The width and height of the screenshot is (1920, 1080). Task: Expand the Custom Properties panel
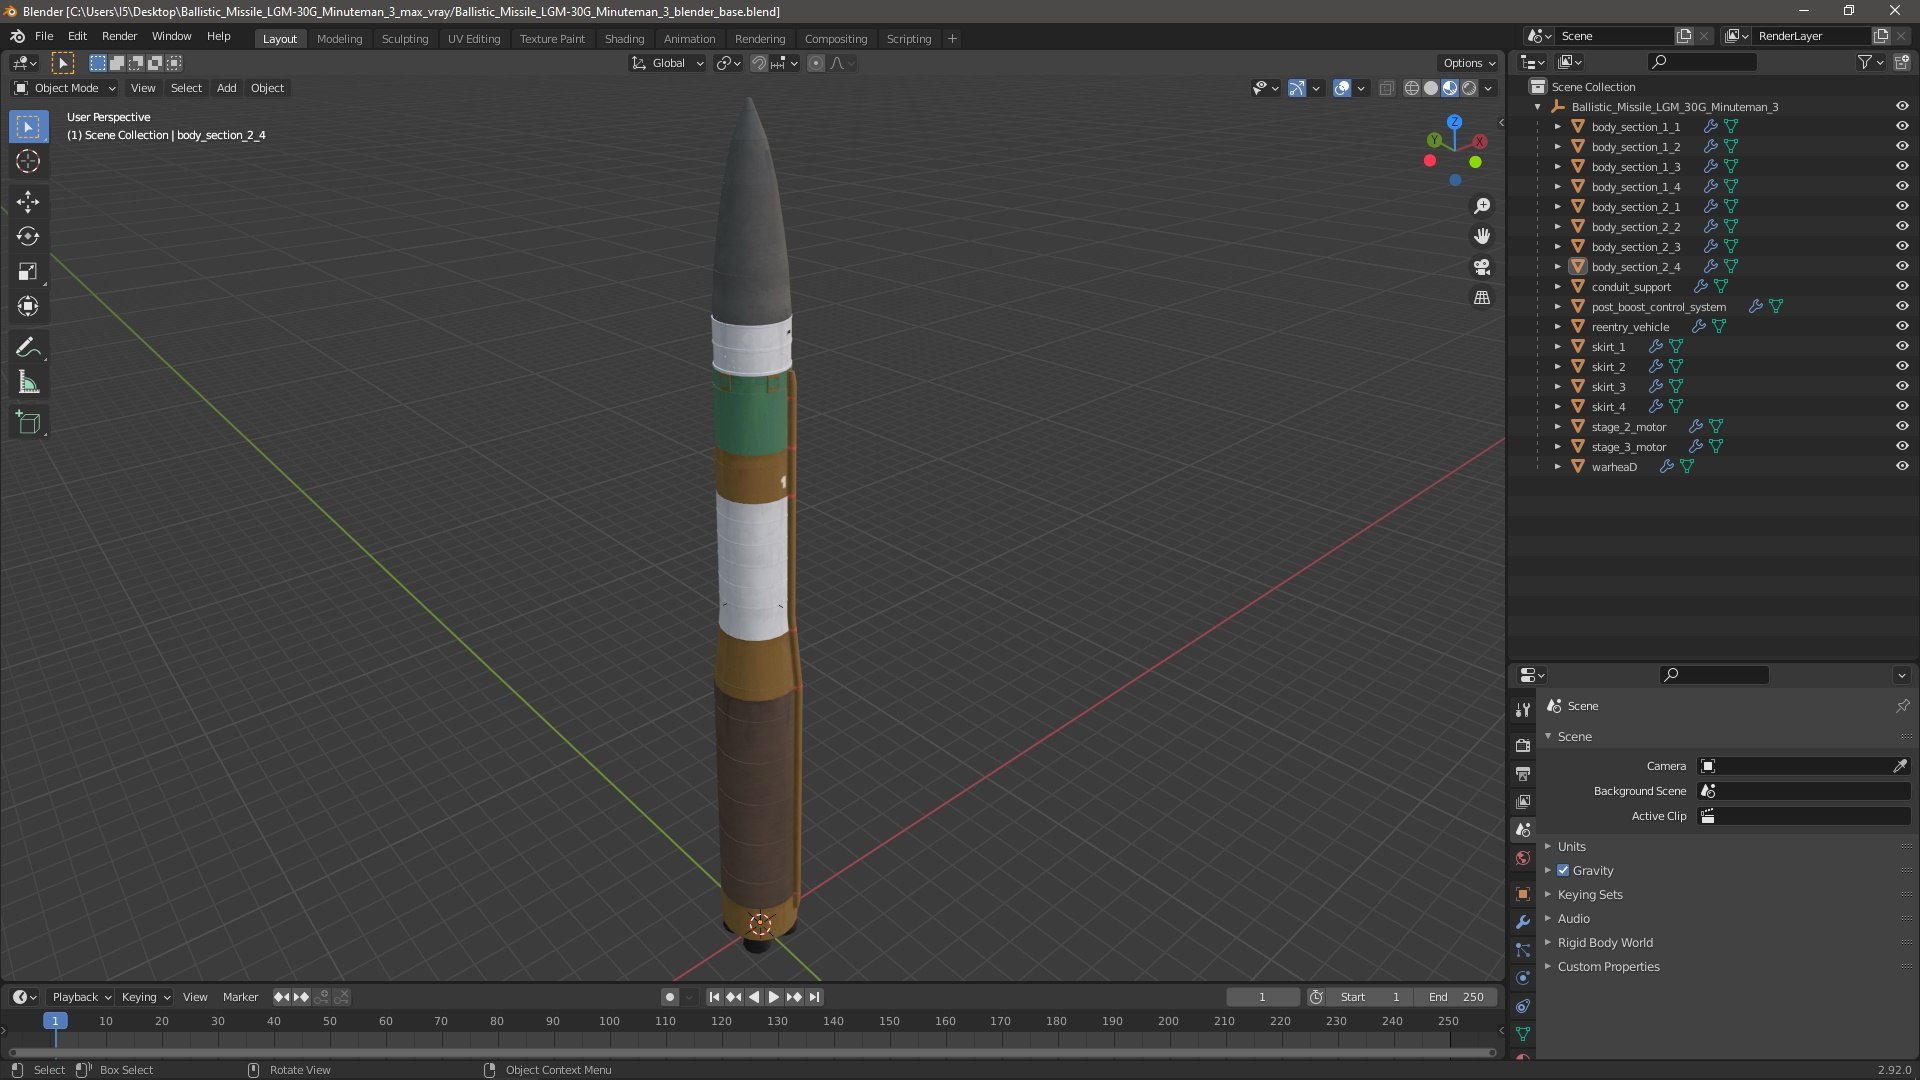pyautogui.click(x=1608, y=967)
